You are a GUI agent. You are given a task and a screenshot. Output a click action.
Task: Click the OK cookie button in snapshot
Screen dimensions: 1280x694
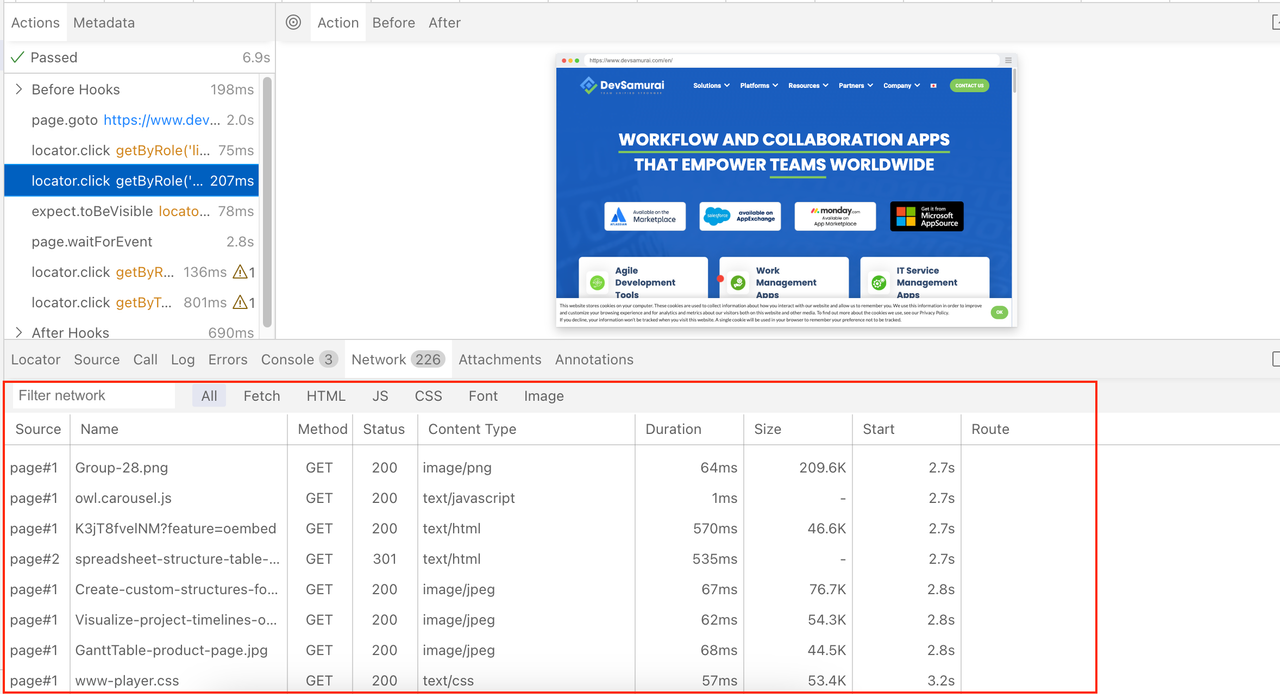pos(999,312)
